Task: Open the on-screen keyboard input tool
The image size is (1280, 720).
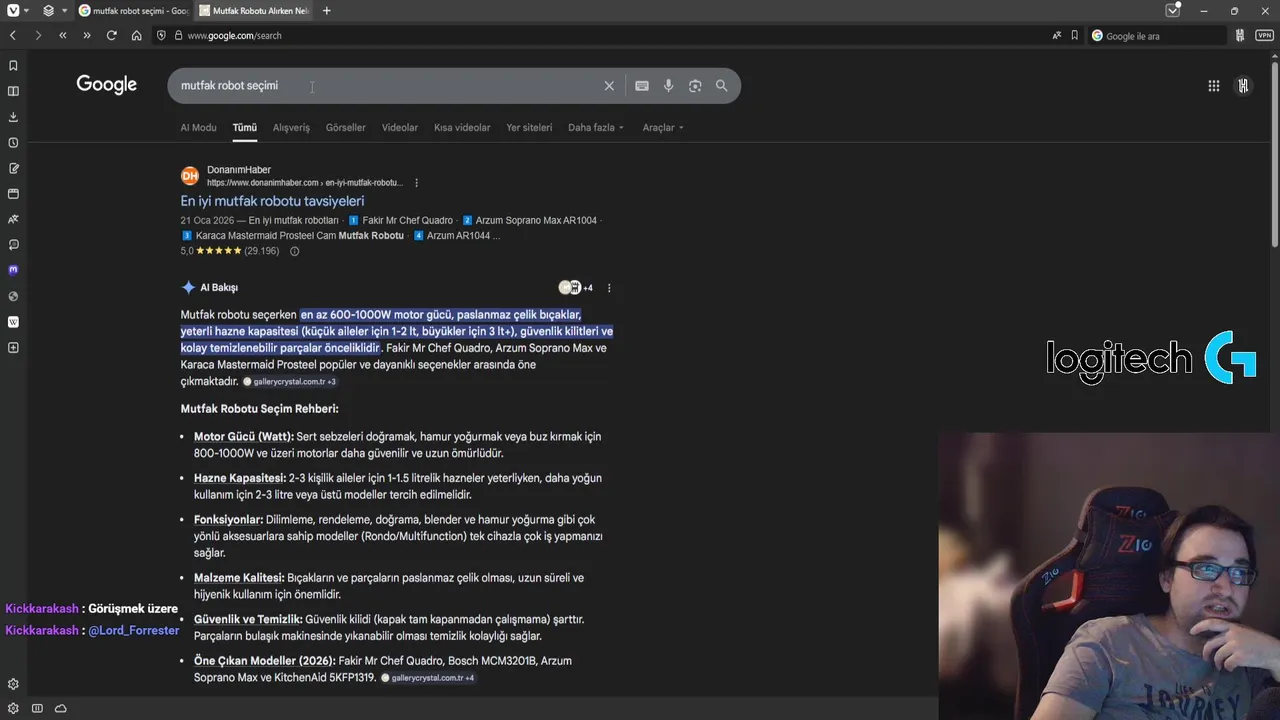Action: [x=642, y=86]
